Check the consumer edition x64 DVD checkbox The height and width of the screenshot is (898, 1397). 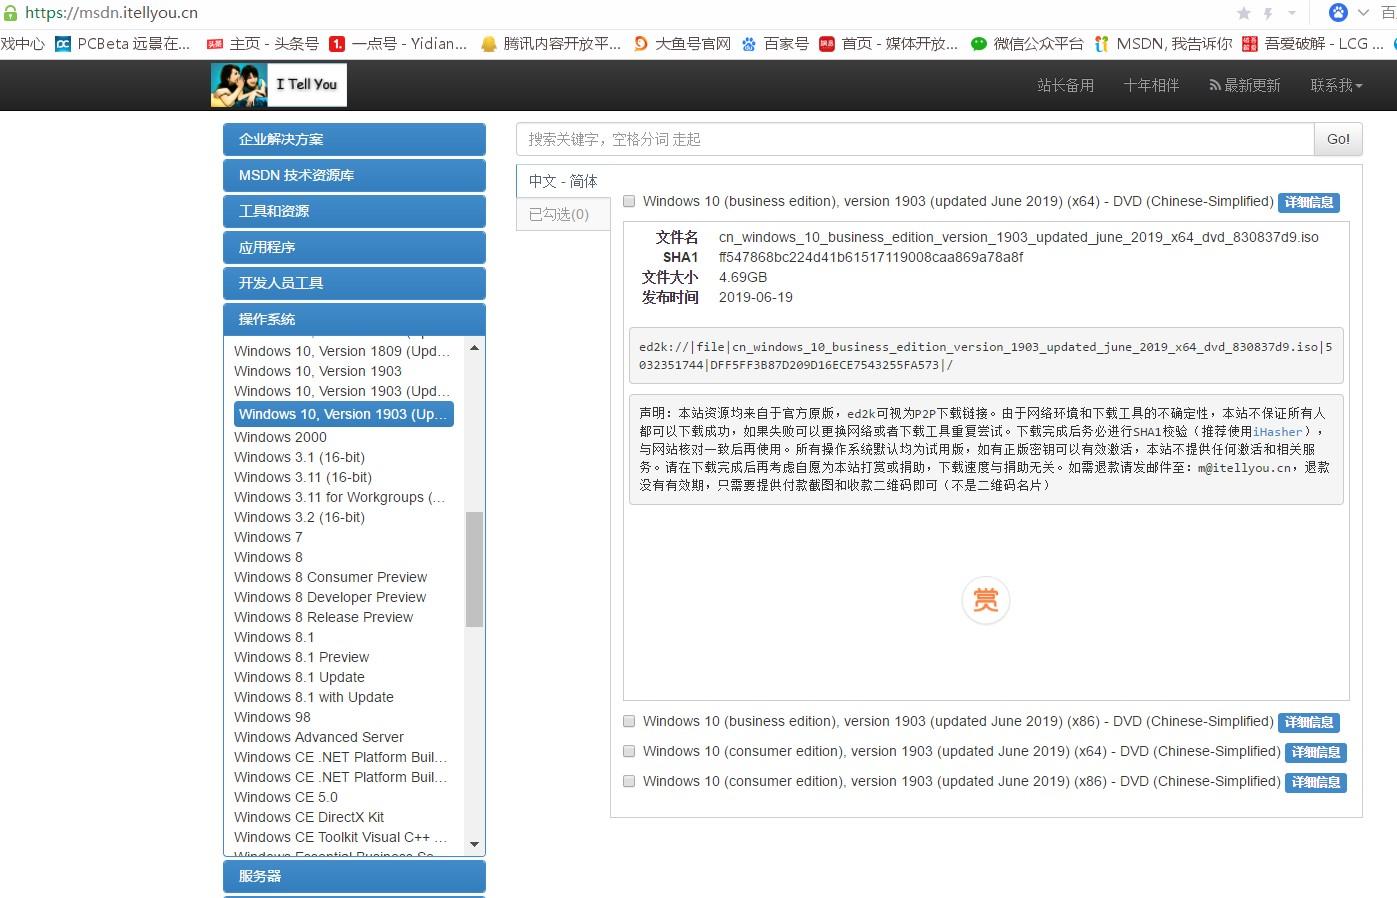pyautogui.click(x=629, y=751)
